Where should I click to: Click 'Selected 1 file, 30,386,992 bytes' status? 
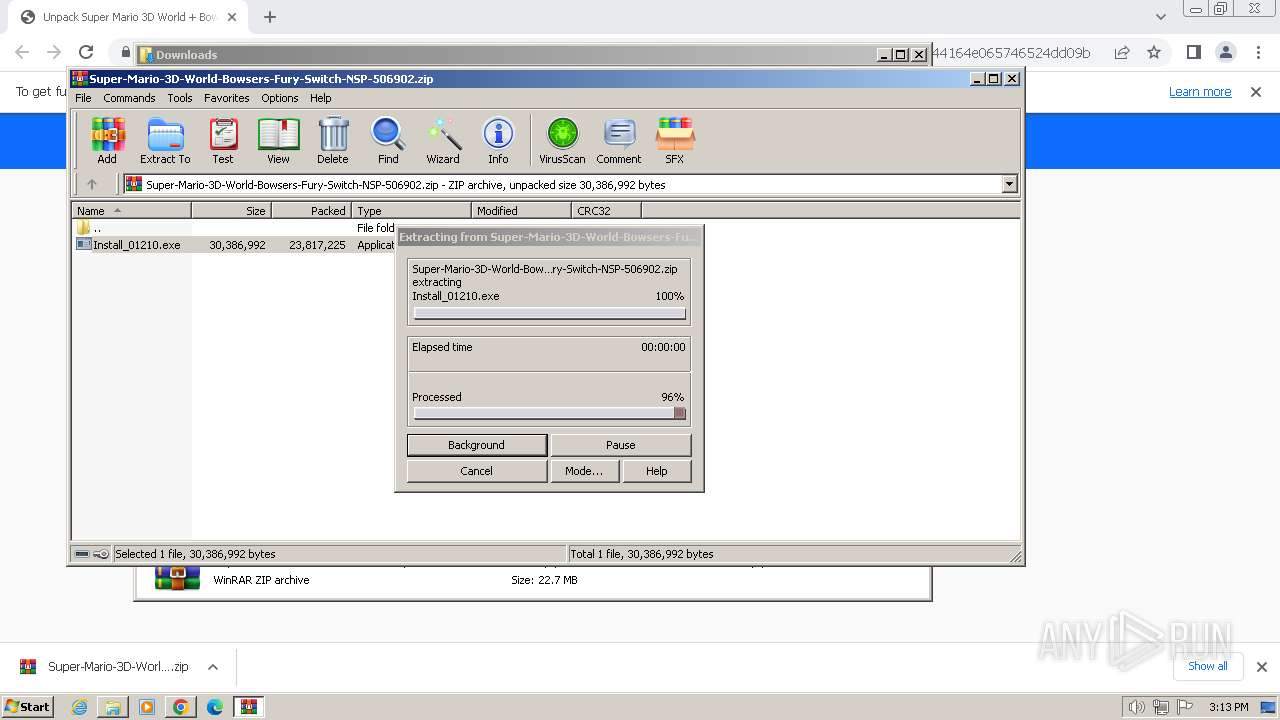[195, 554]
